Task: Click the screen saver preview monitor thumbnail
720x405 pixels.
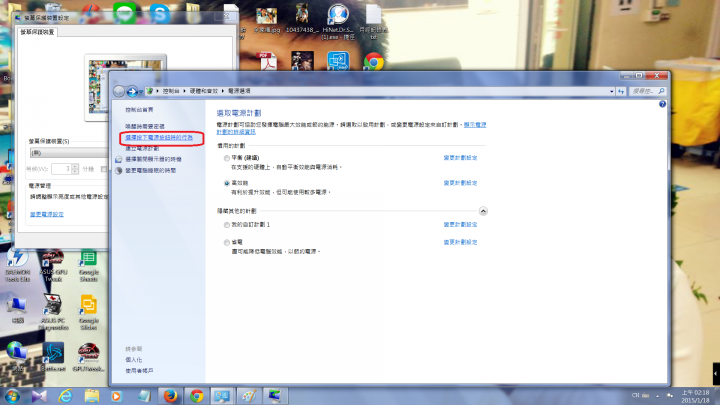Action: (x=125, y=87)
